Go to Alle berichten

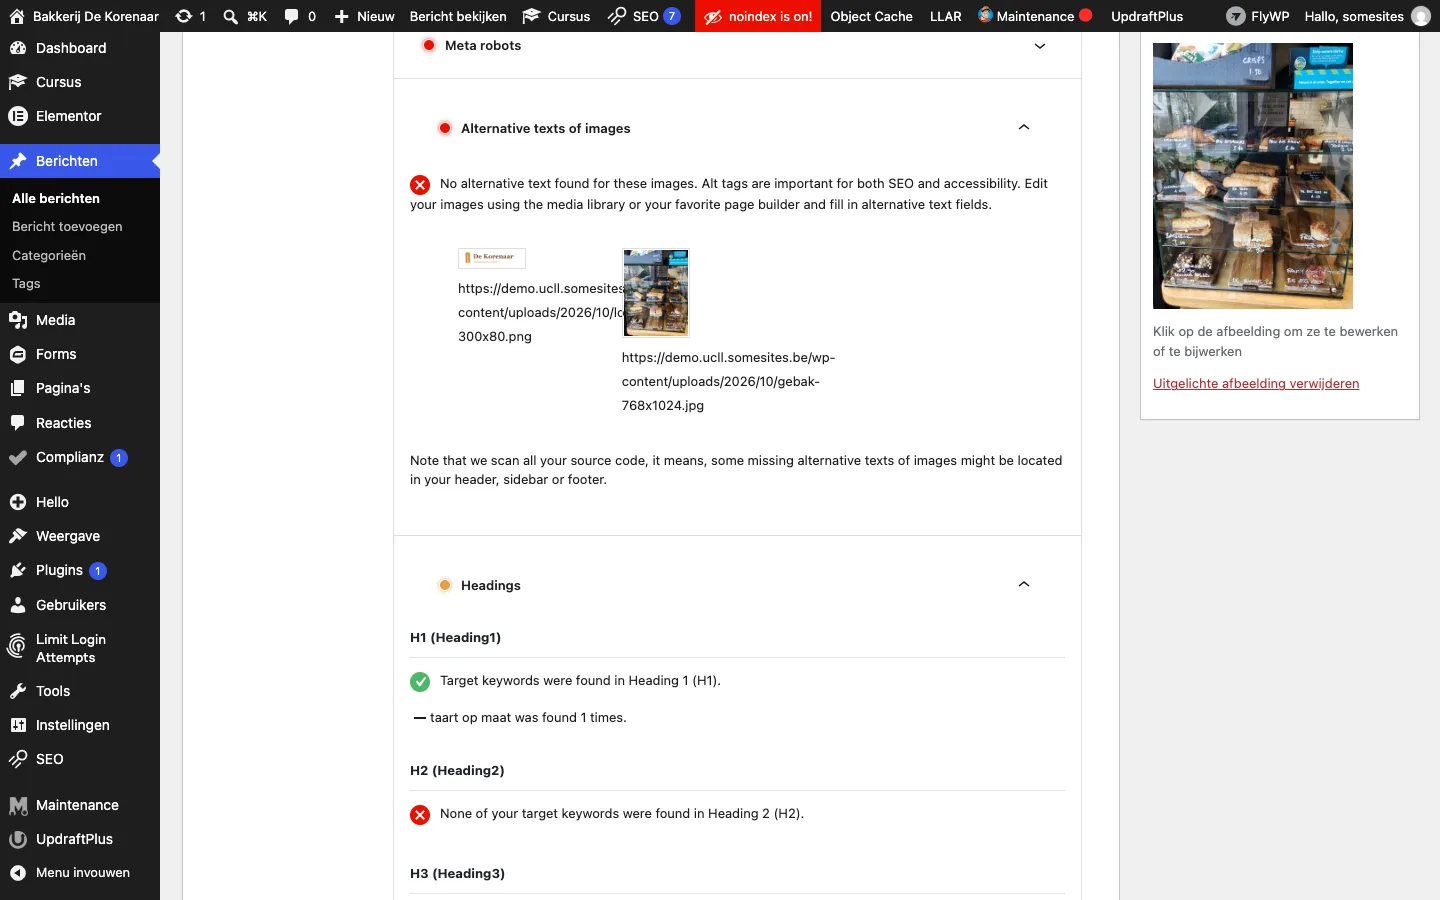56,198
